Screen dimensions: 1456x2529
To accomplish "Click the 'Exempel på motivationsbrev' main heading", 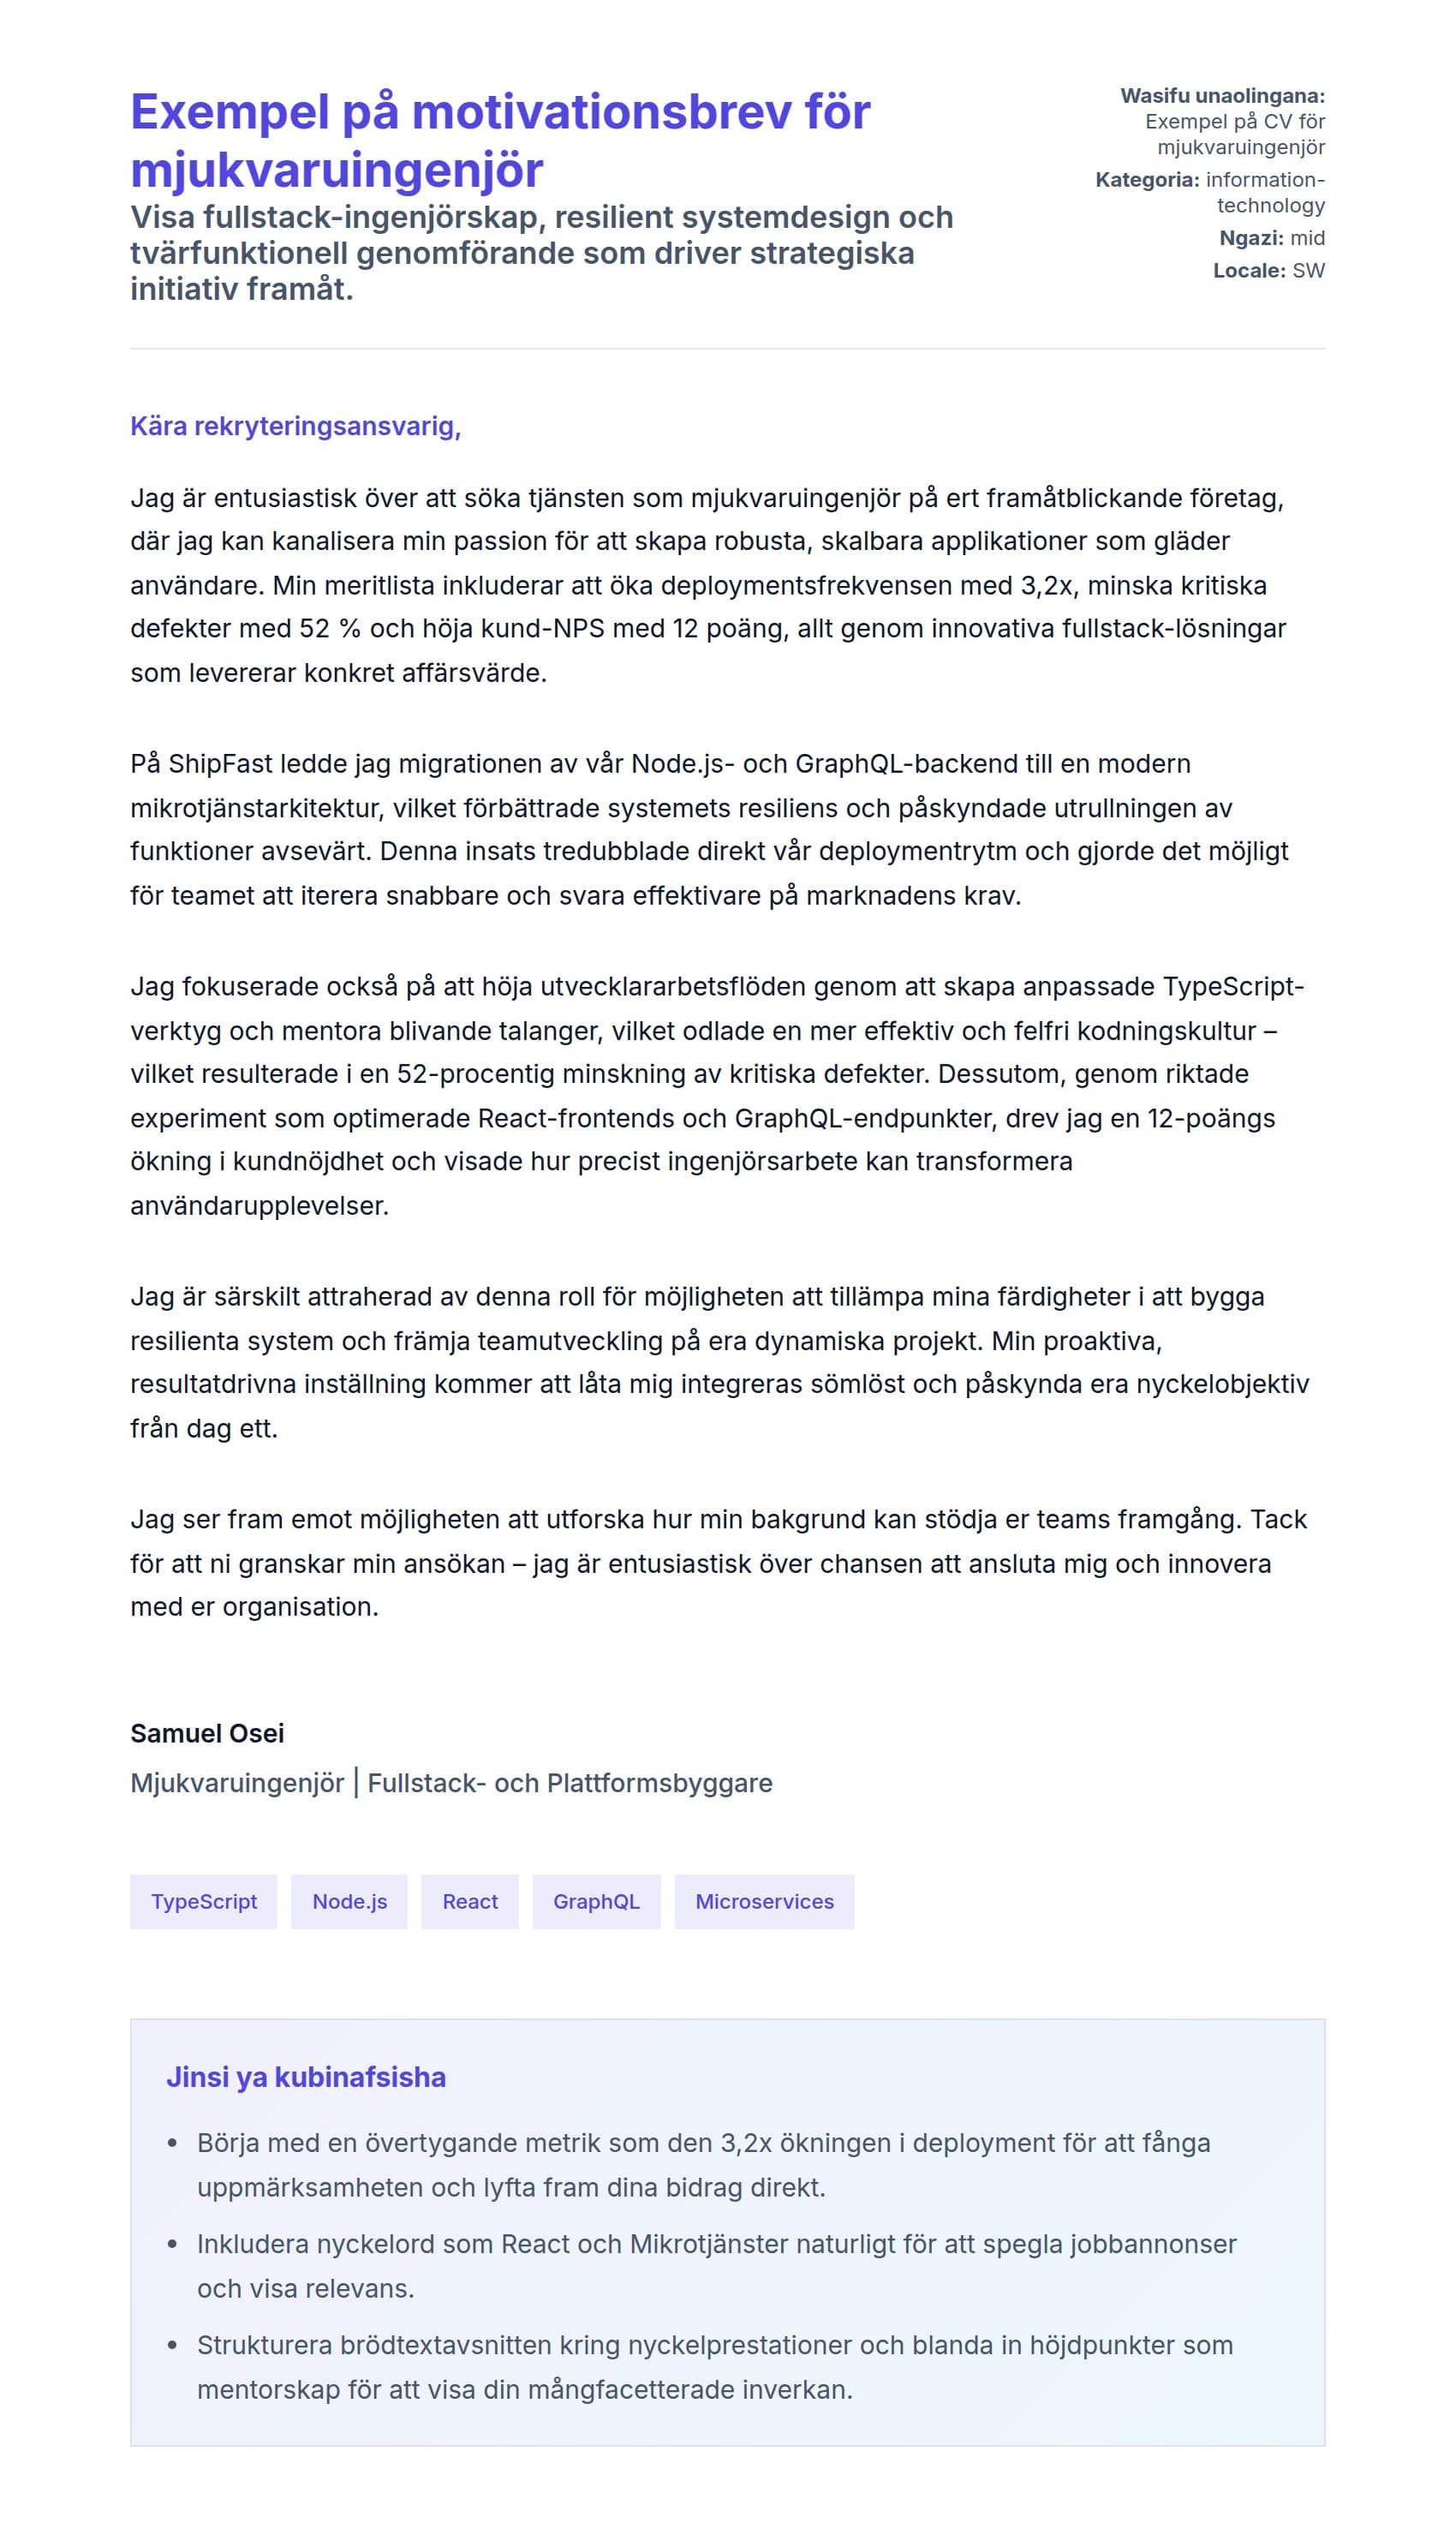I will pyautogui.click(x=500, y=140).
